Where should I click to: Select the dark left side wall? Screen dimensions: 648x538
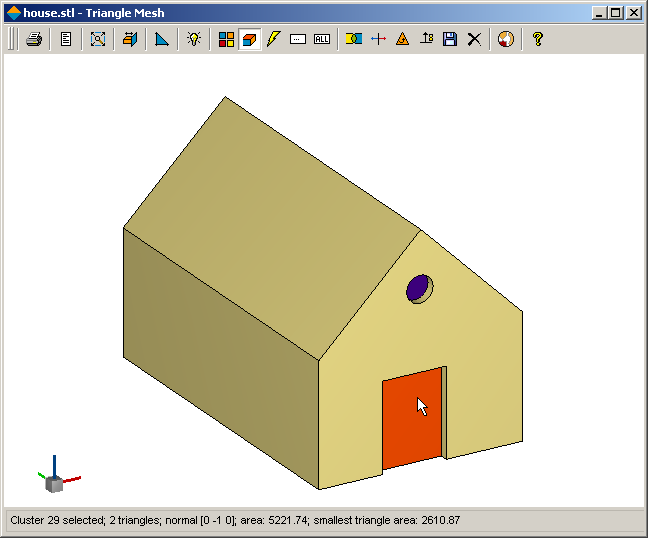coord(221,358)
